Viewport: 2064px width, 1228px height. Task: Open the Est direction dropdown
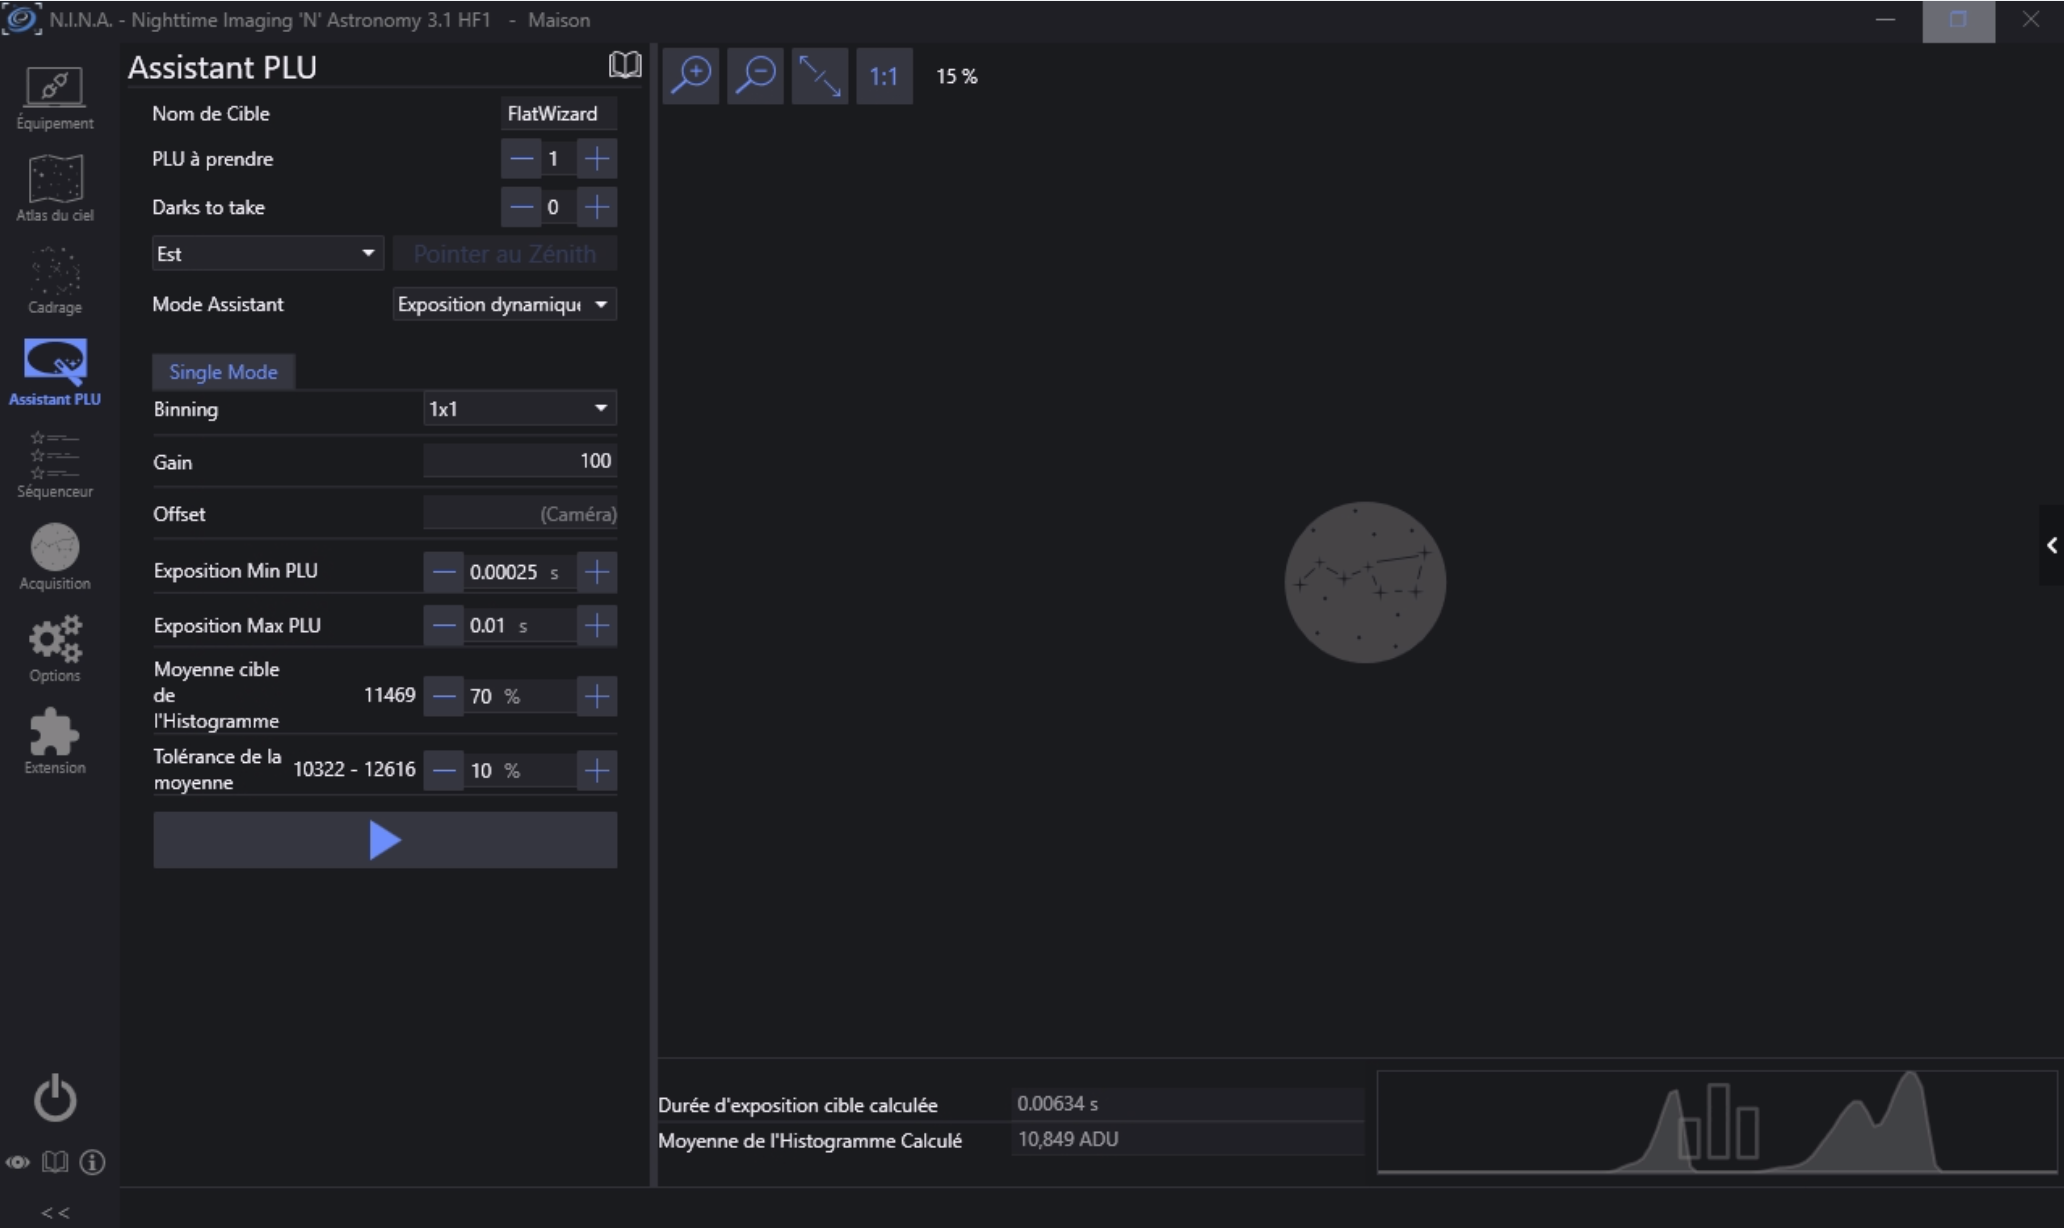click(267, 254)
